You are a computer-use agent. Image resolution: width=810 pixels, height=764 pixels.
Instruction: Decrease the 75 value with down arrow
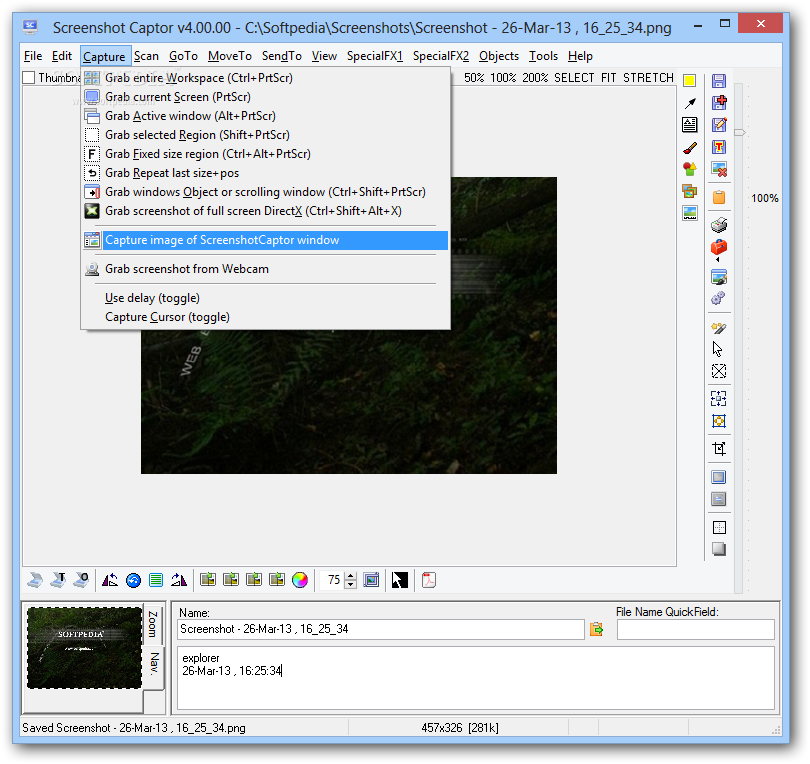click(x=350, y=585)
